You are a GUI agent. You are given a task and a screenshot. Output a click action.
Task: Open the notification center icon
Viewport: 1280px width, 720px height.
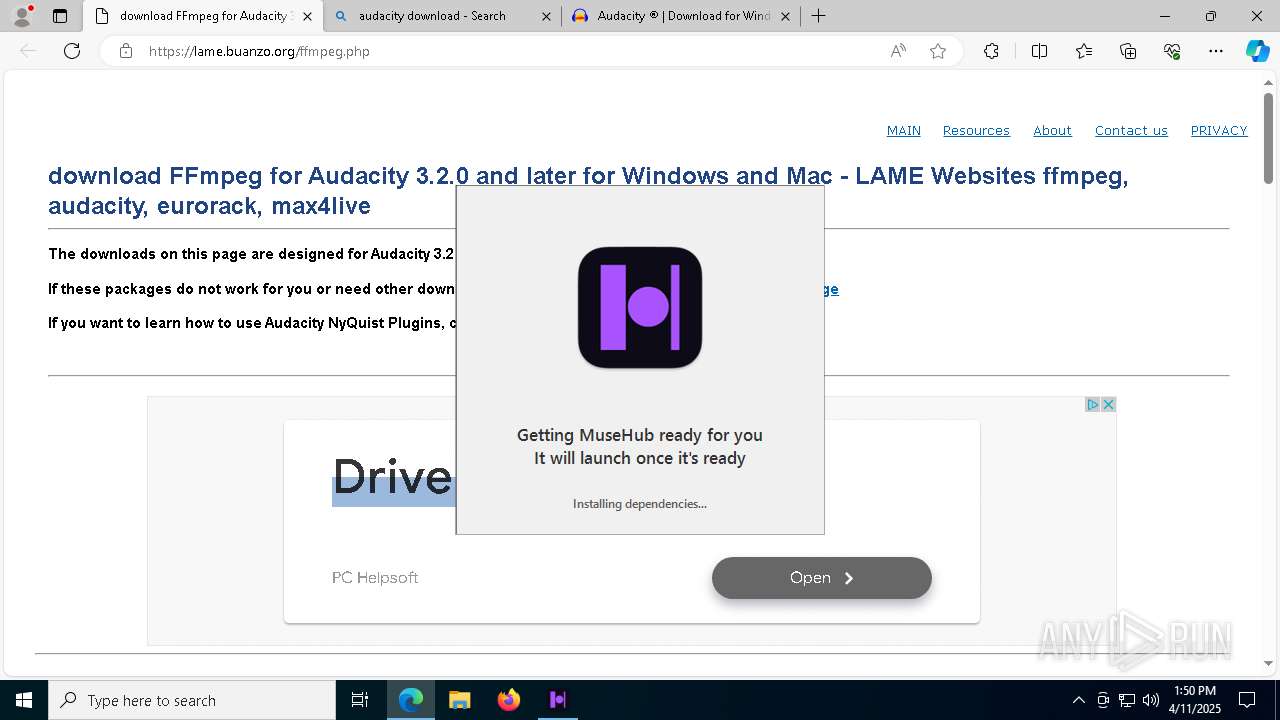(x=1247, y=700)
